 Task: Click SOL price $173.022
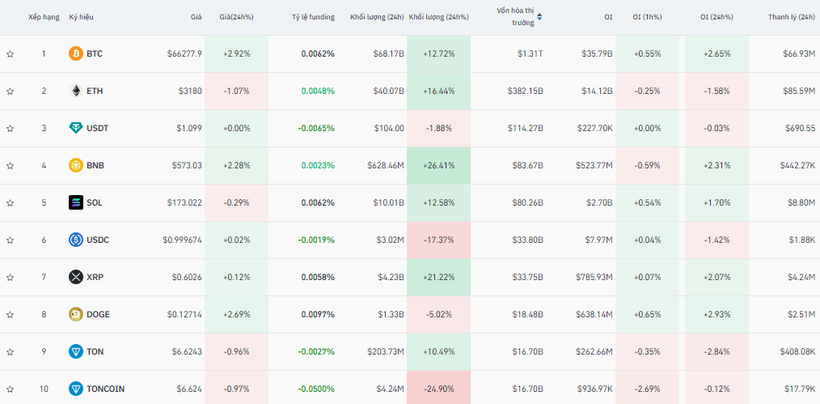point(185,203)
